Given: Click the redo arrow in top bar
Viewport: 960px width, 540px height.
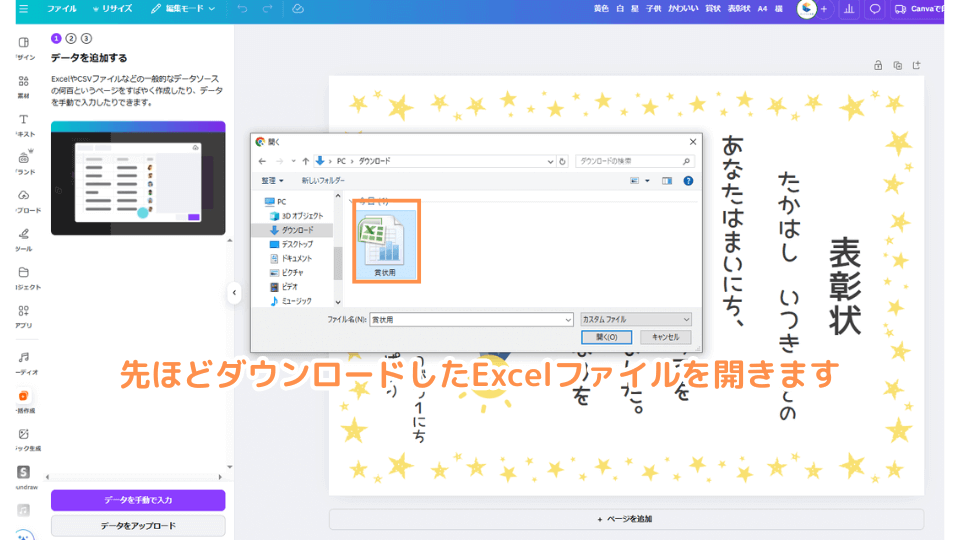Looking at the screenshot, I should coord(268,9).
